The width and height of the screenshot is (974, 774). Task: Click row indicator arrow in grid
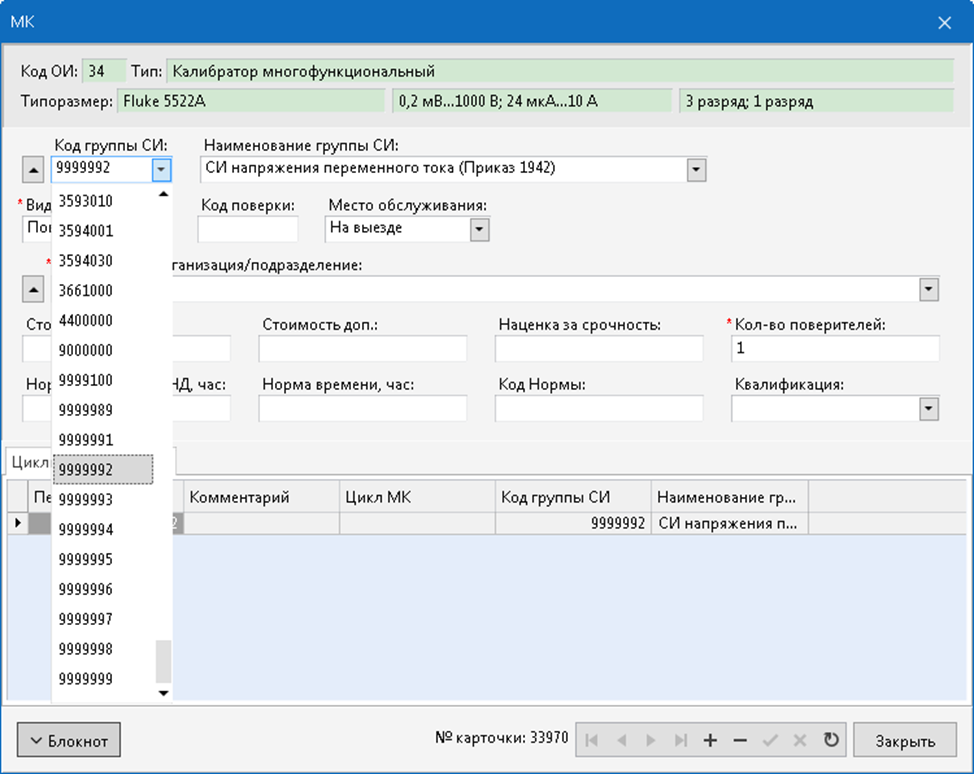17,523
